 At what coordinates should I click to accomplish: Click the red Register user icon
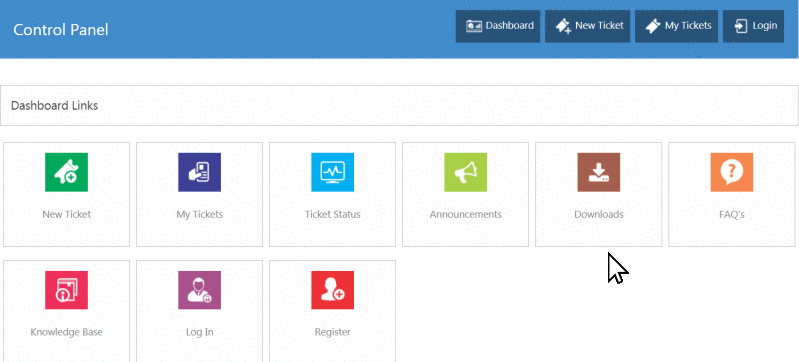(332, 290)
